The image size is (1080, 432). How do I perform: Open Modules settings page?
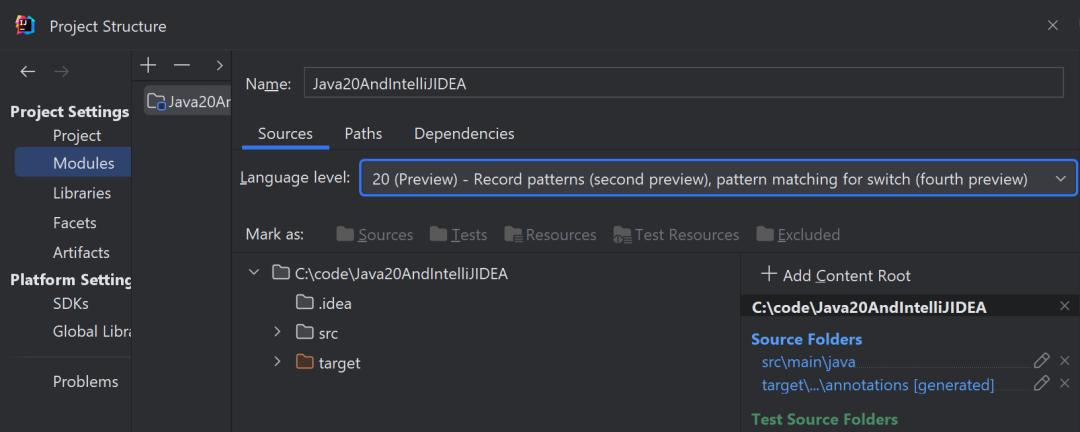(73, 163)
